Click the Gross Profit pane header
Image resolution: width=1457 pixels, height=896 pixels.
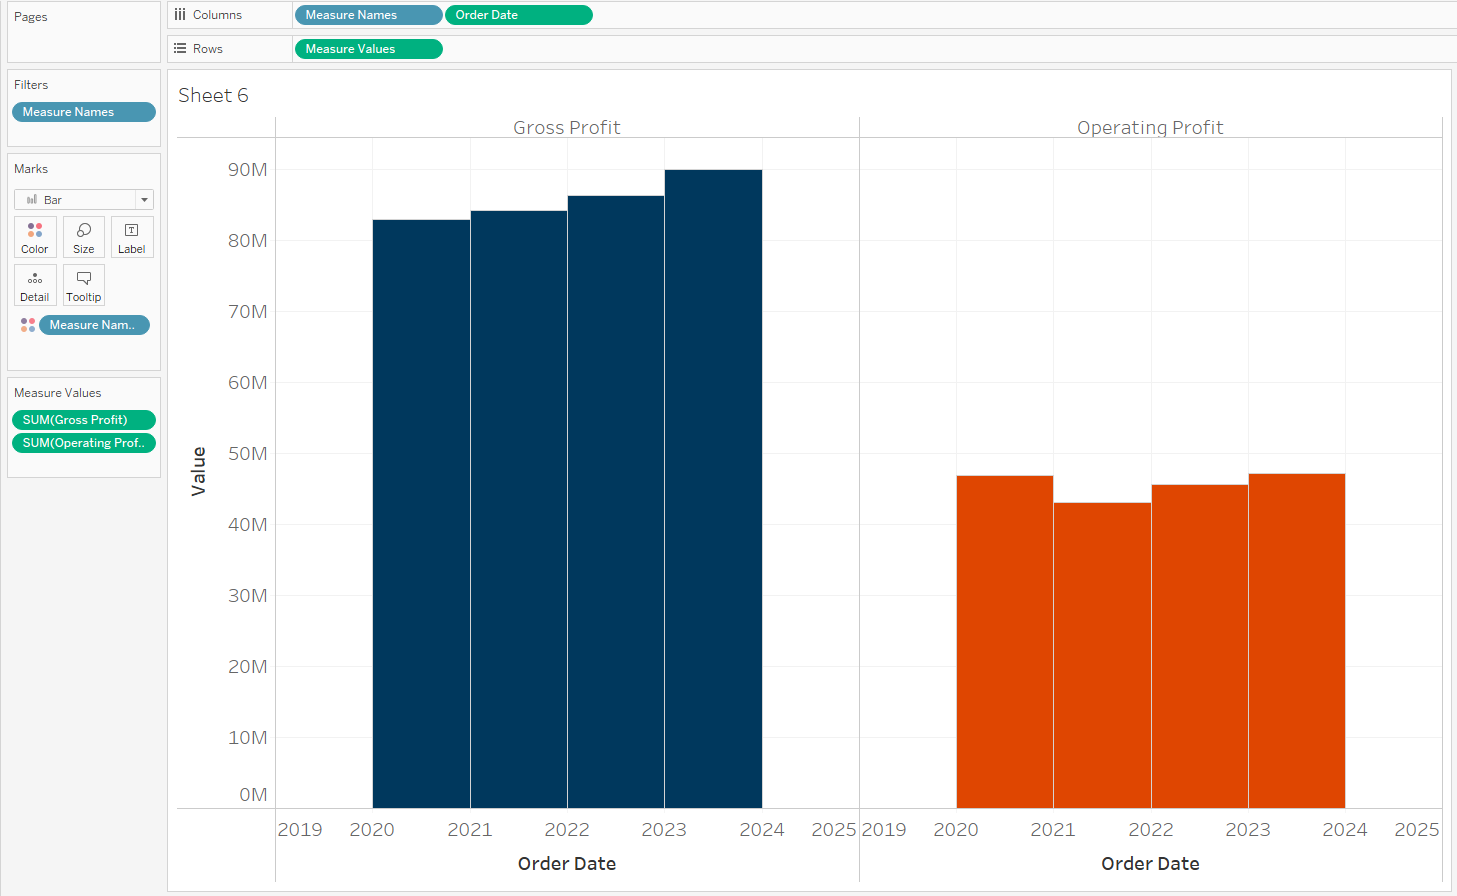point(566,127)
